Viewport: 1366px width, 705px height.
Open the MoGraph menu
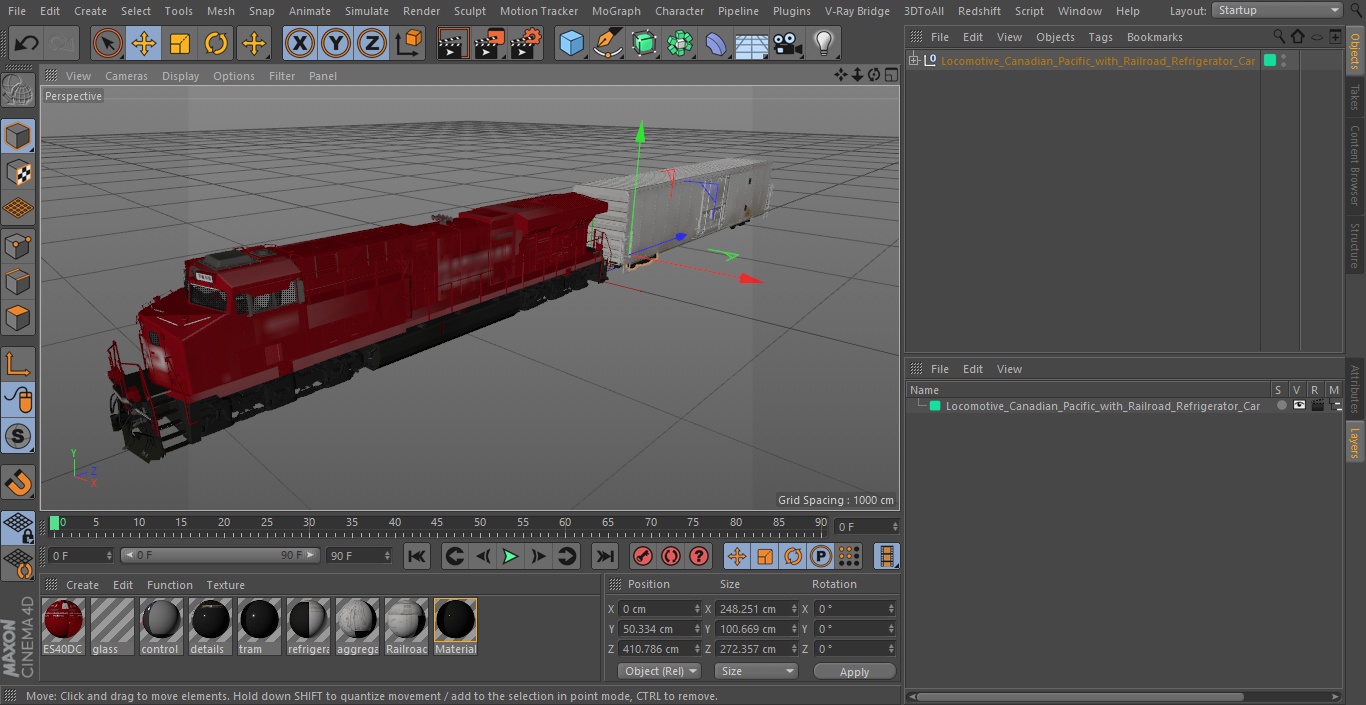pyautogui.click(x=616, y=11)
